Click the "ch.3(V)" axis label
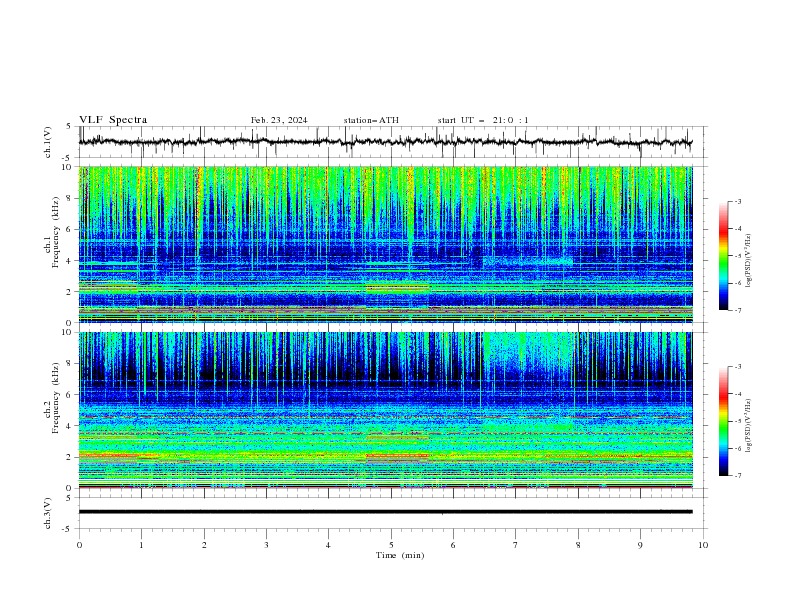 point(48,513)
